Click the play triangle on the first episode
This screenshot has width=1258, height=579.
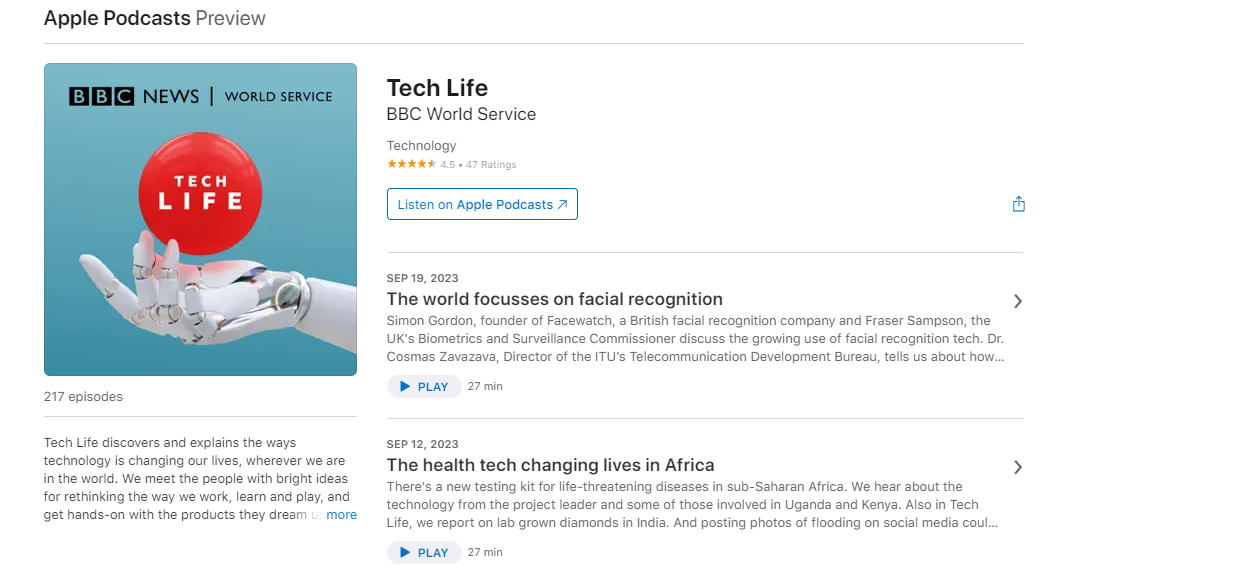click(x=405, y=386)
